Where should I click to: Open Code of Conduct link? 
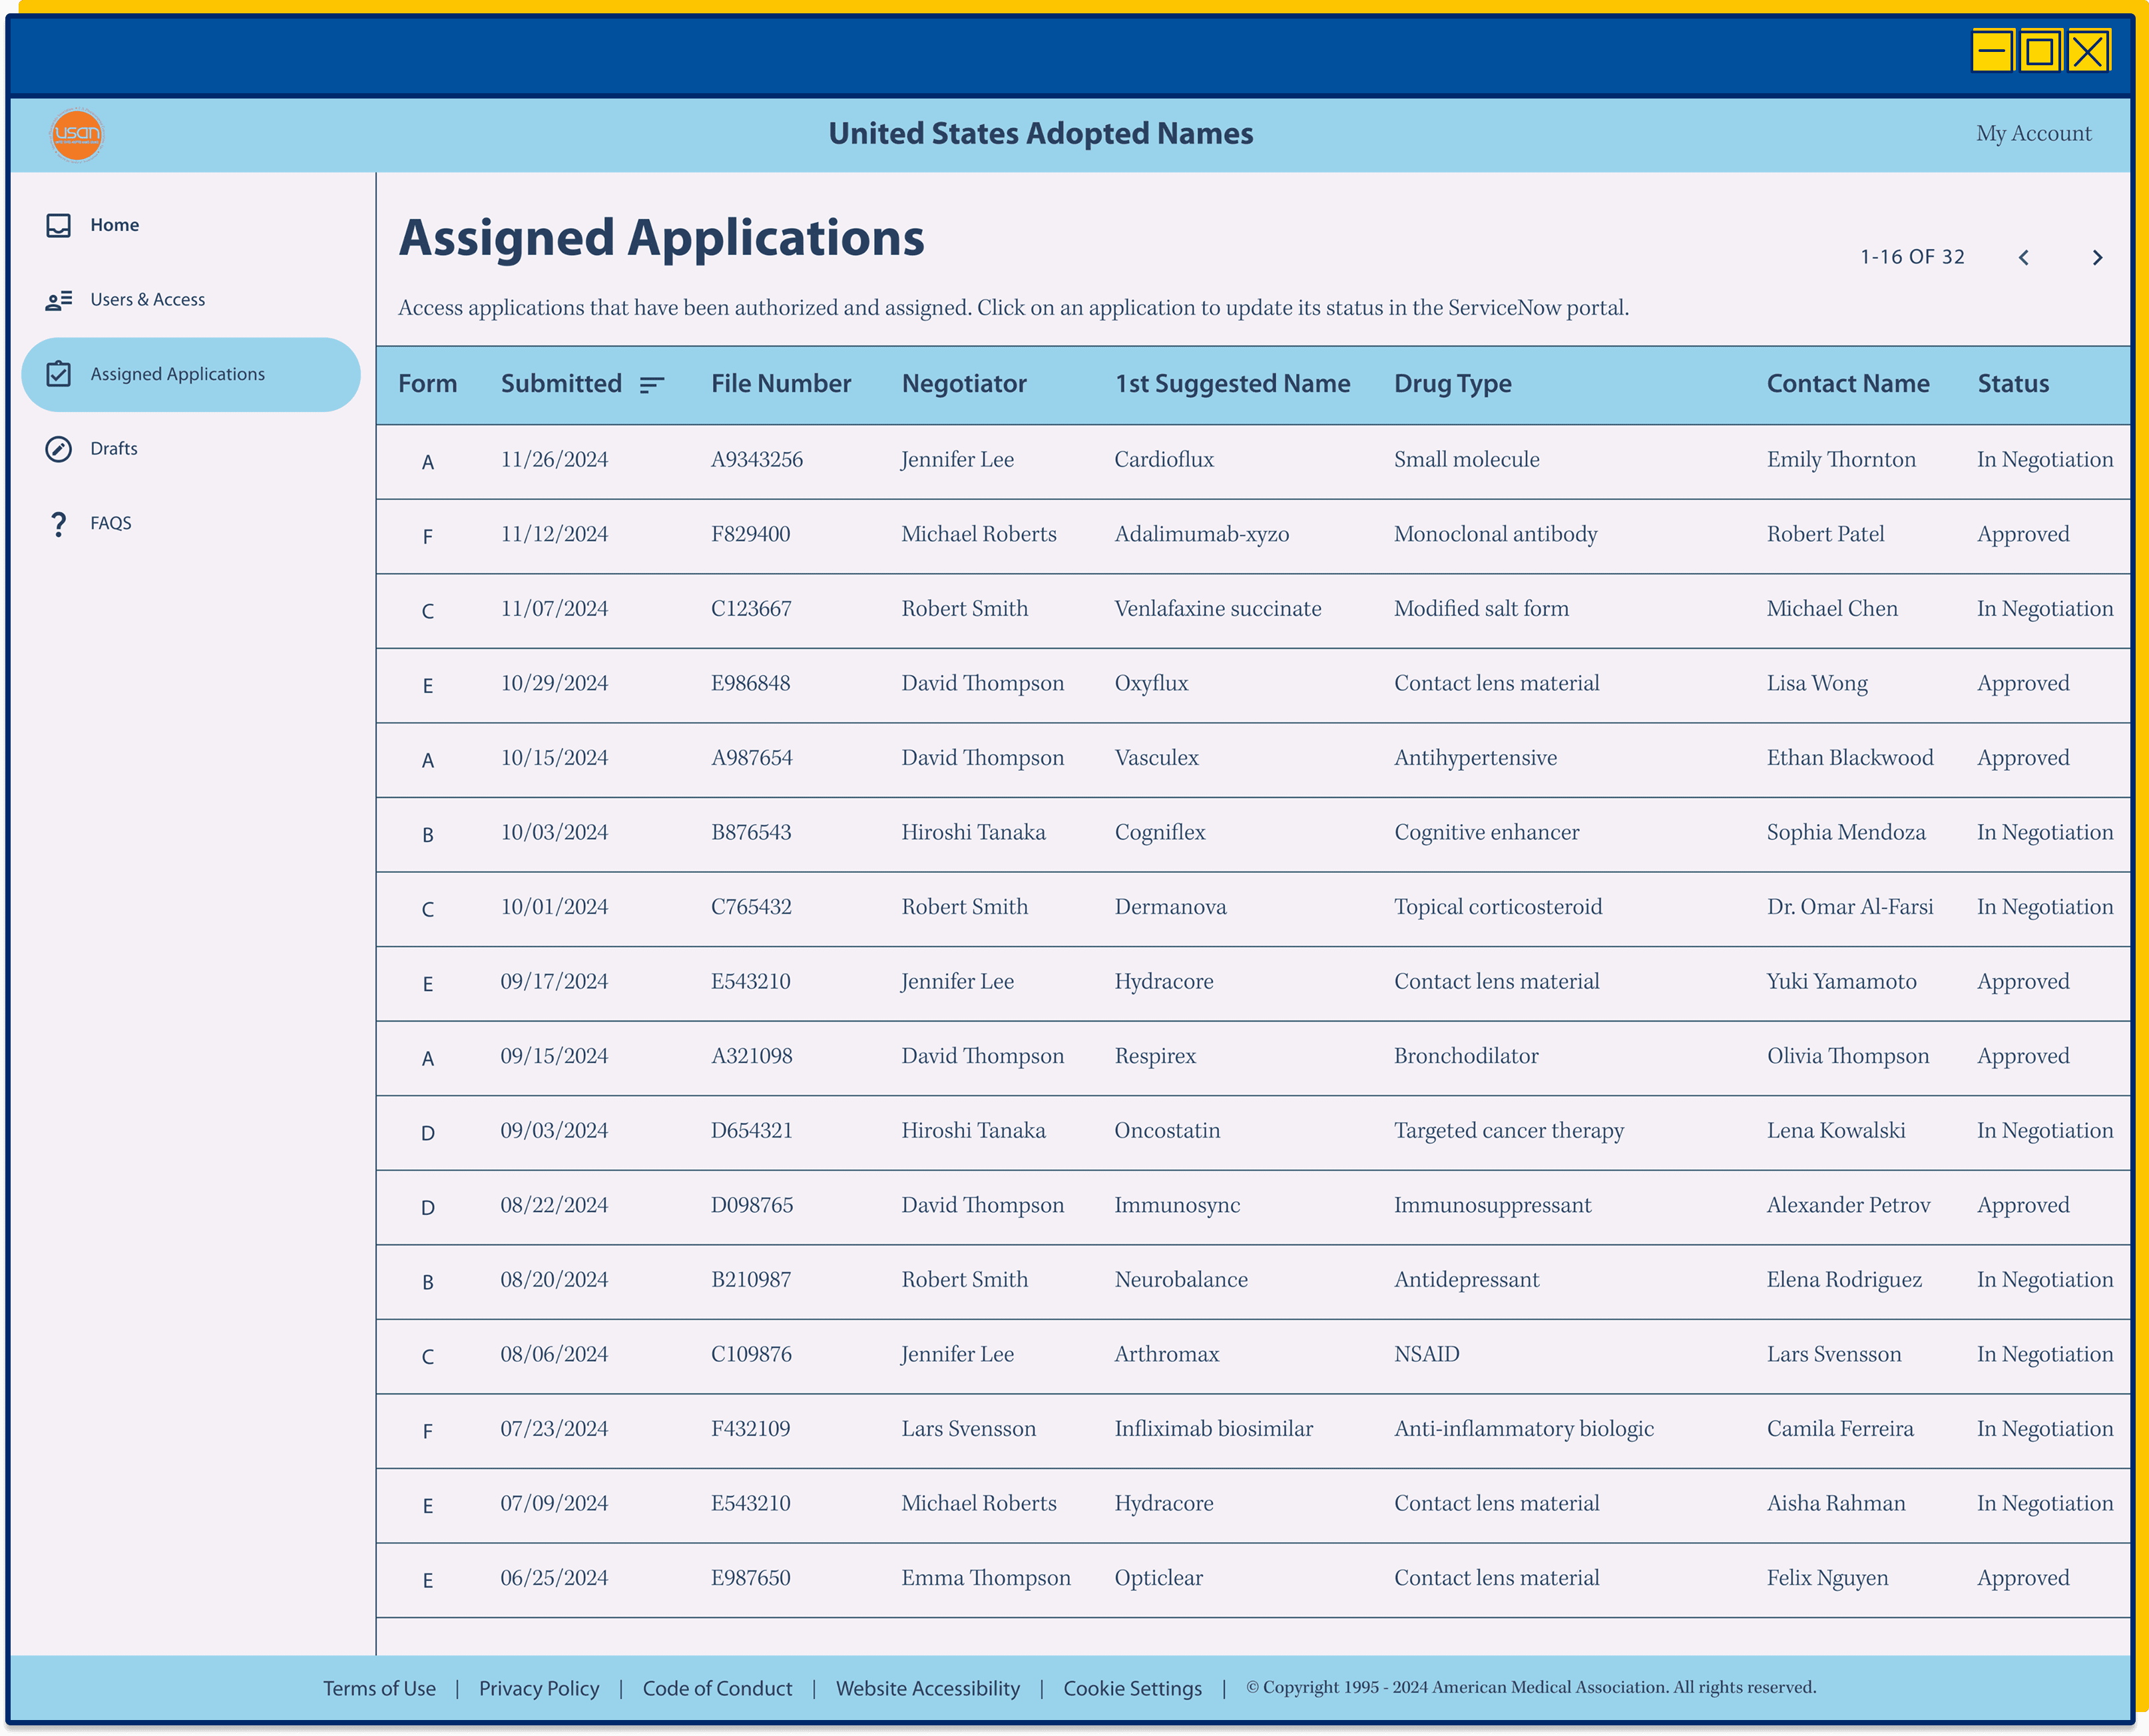coord(717,1688)
